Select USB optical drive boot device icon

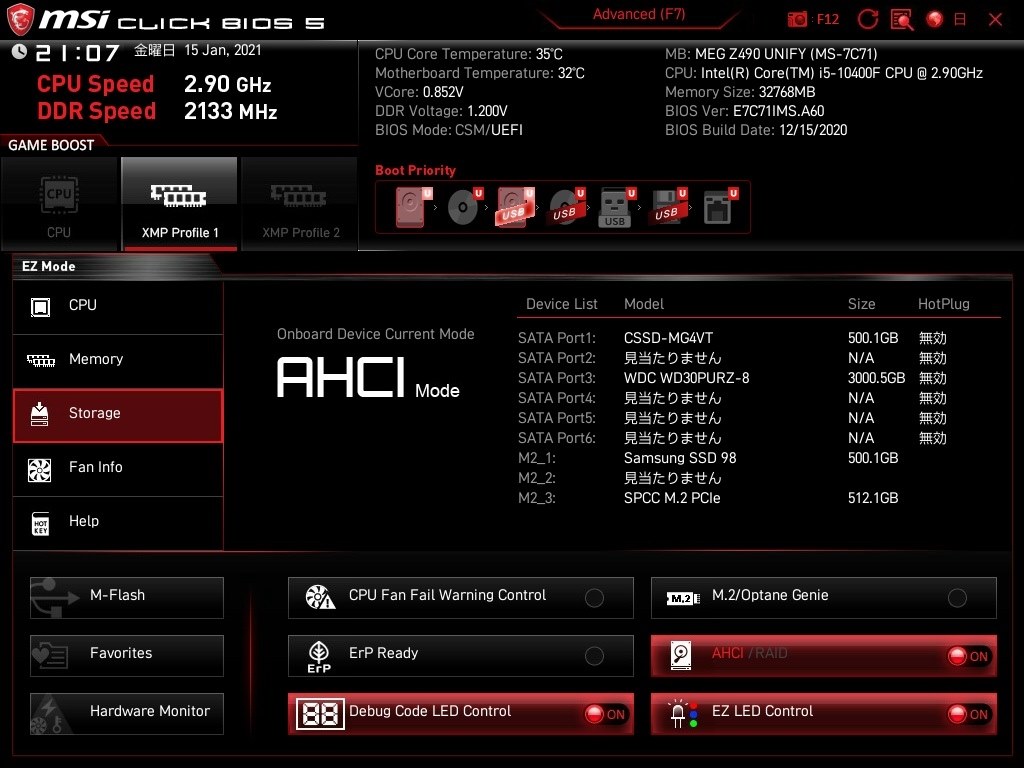click(x=566, y=208)
